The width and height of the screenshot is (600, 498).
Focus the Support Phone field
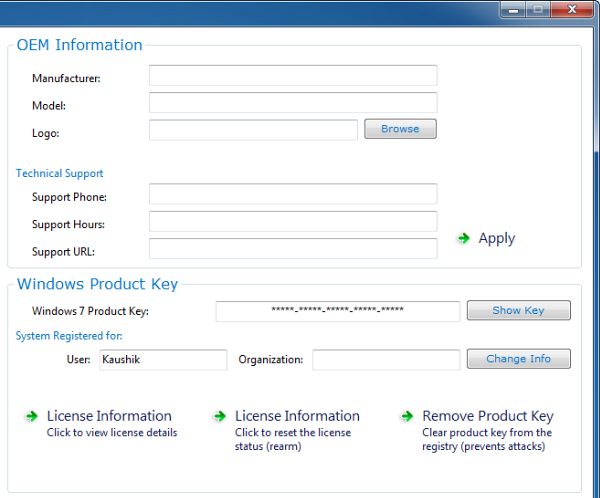(x=293, y=194)
